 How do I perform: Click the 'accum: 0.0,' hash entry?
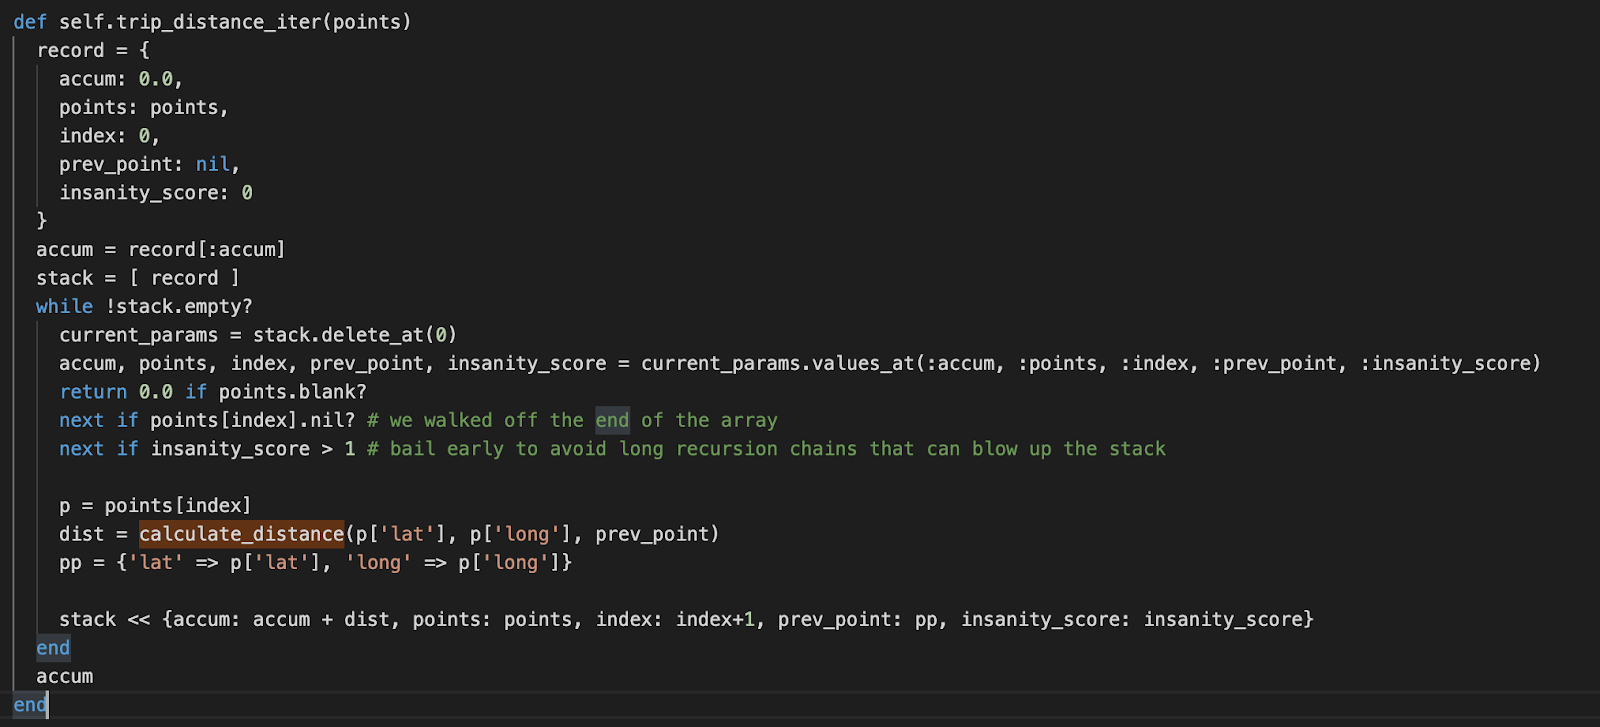[x=121, y=79]
